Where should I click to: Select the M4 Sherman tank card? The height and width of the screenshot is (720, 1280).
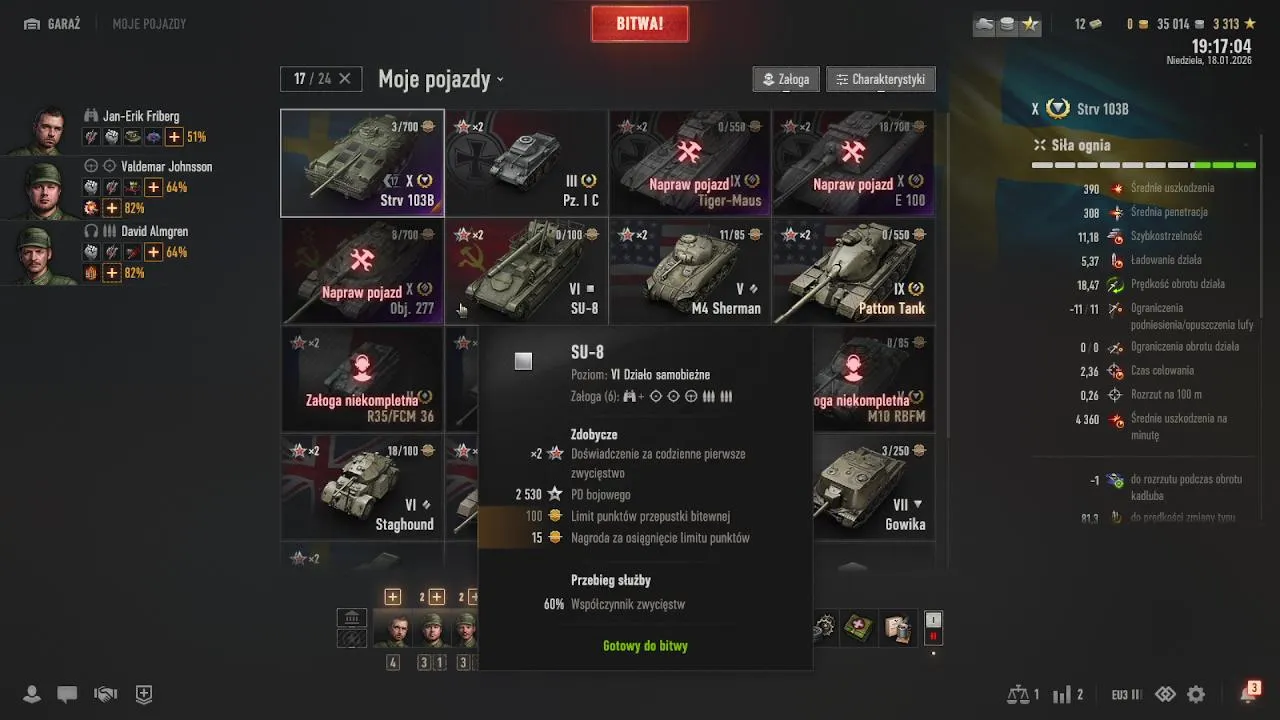(690, 271)
